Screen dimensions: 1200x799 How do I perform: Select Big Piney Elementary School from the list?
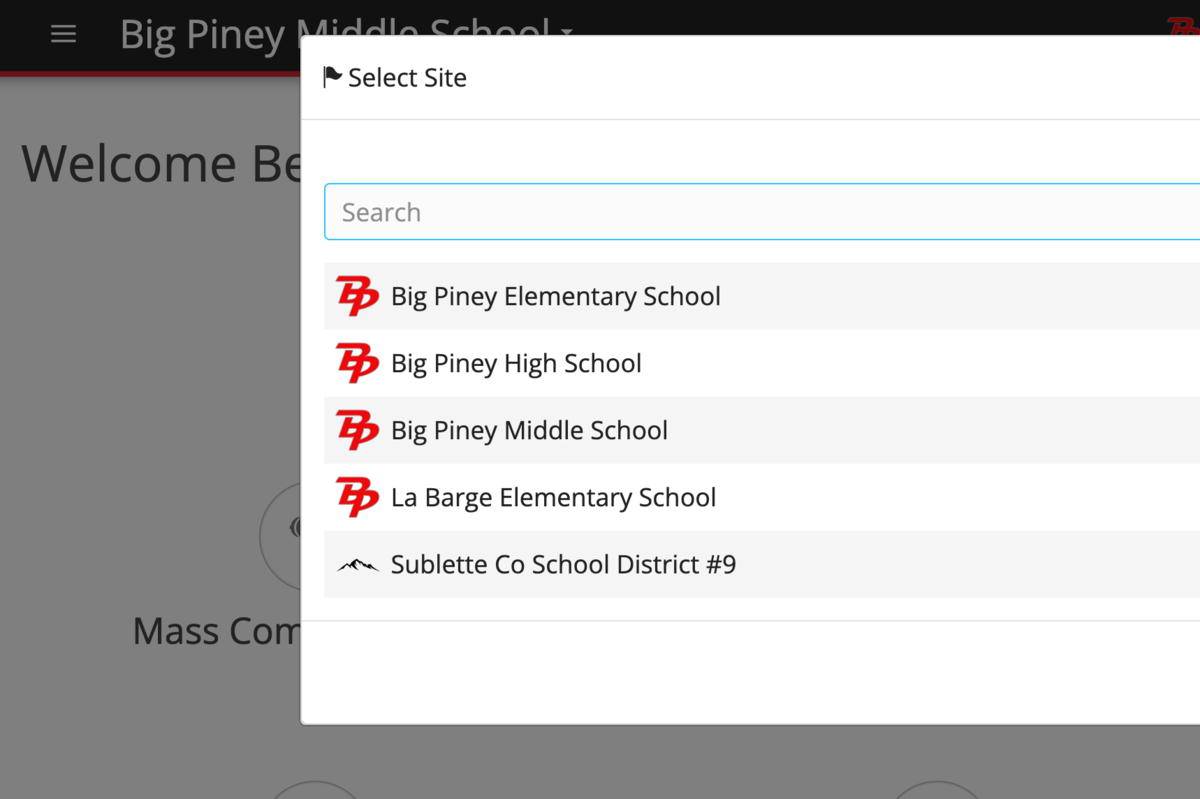coord(556,296)
